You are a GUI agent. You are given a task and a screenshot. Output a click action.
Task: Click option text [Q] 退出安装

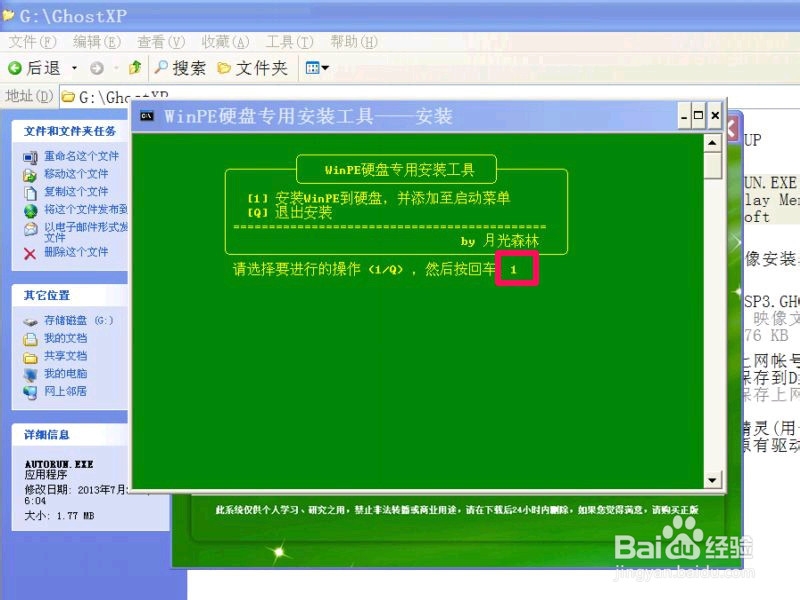click(290, 213)
